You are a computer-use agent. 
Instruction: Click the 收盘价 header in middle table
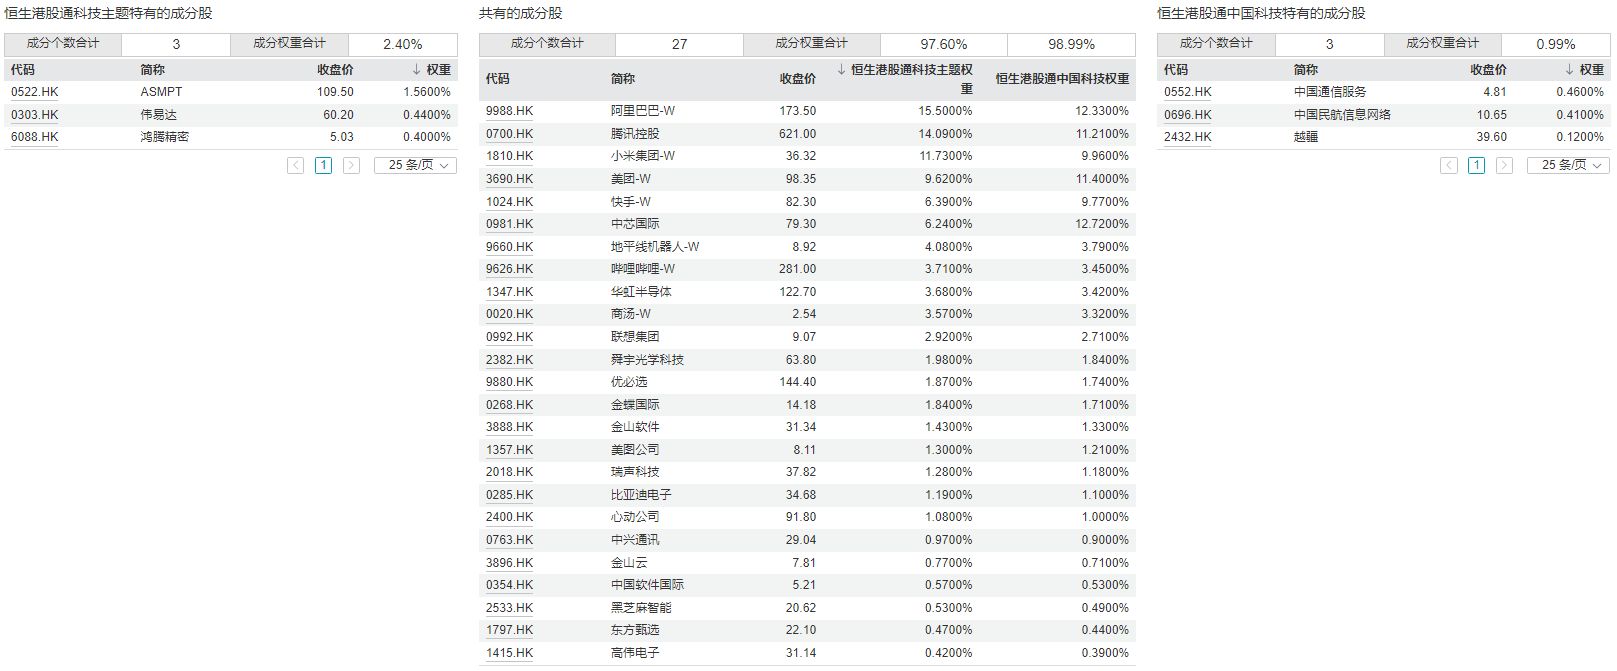tap(798, 79)
